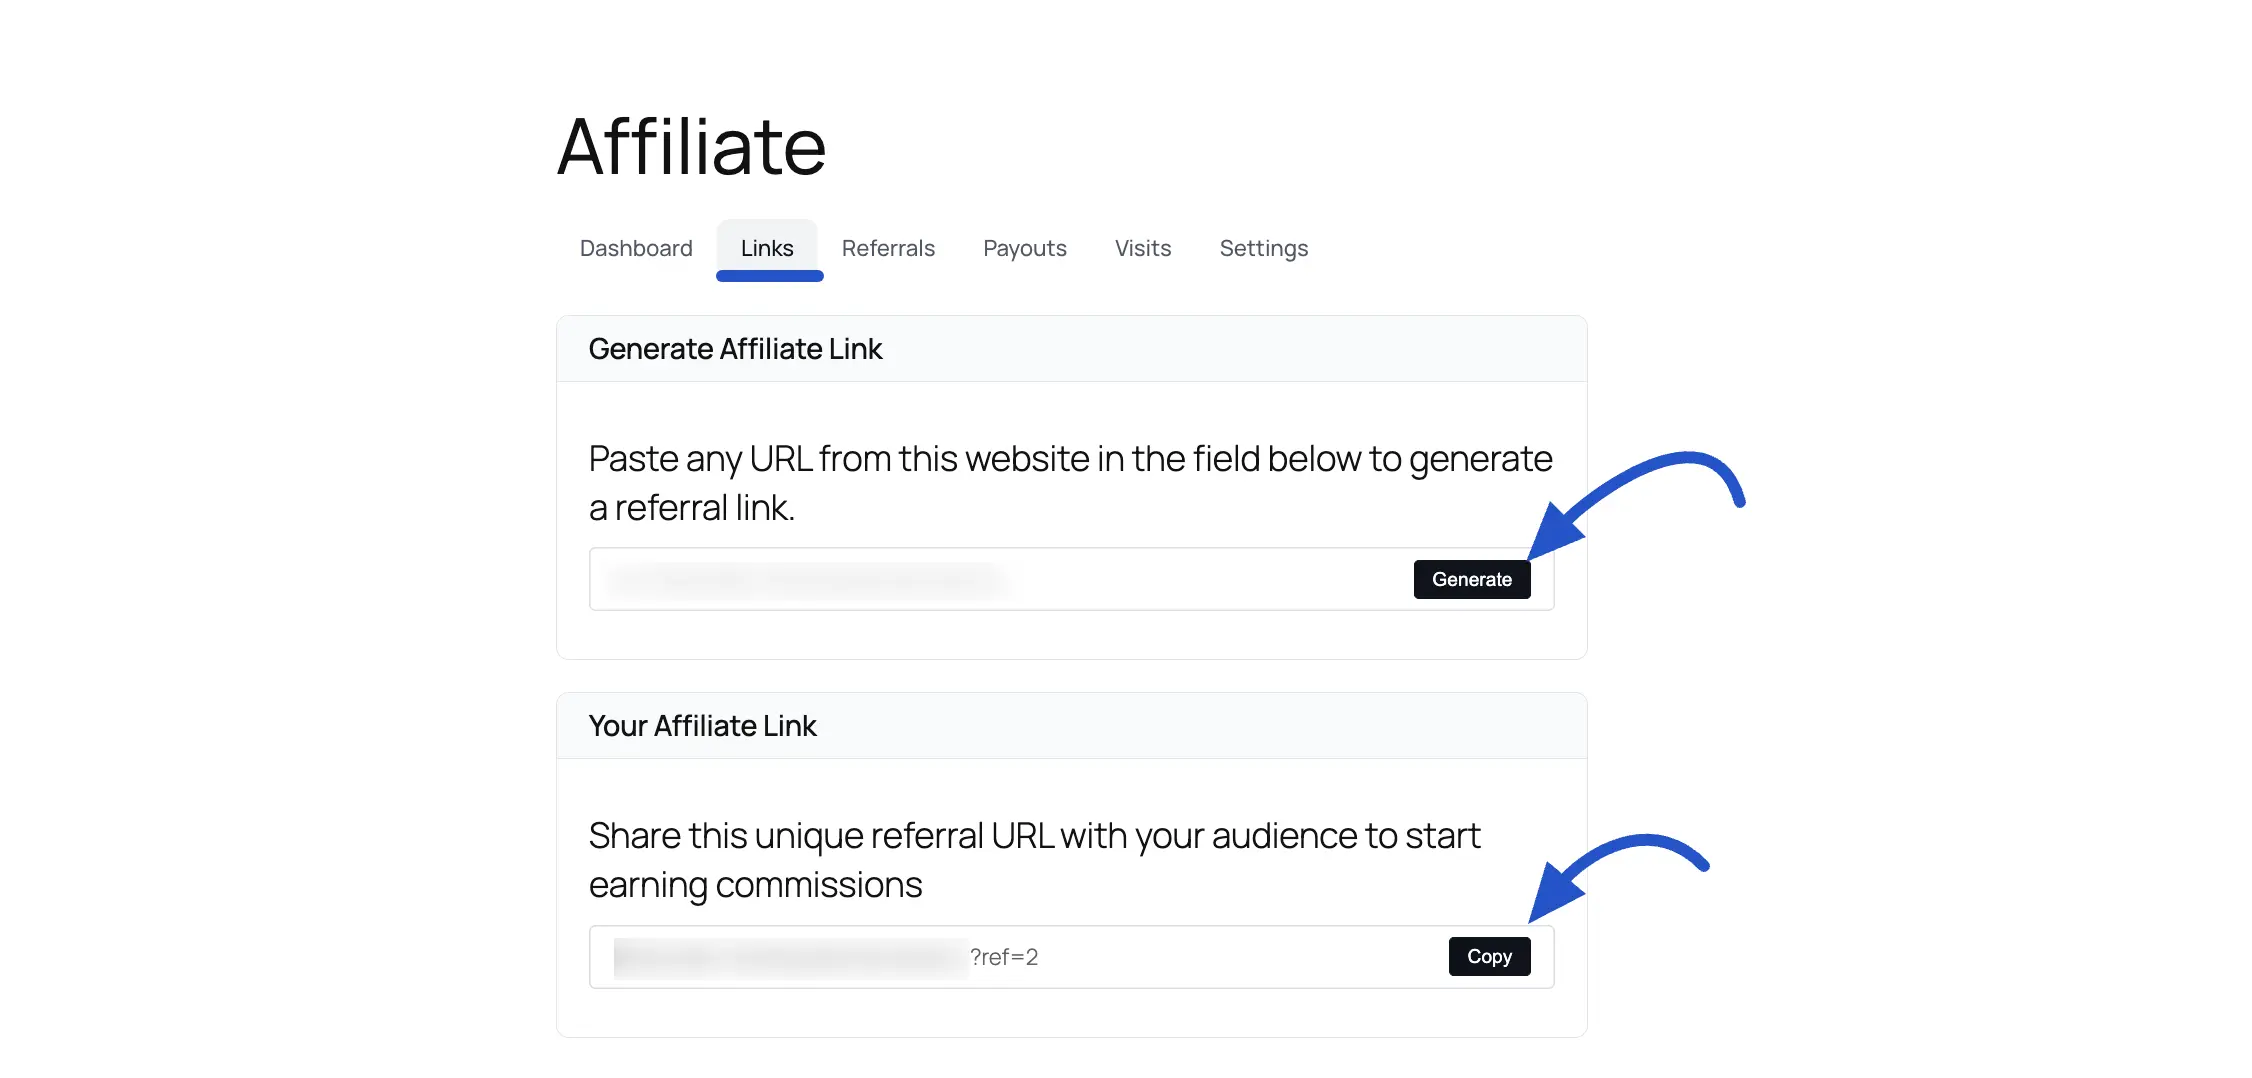Open the Visits tab
Screen dimensions: 2252x1078
tap(1143, 248)
